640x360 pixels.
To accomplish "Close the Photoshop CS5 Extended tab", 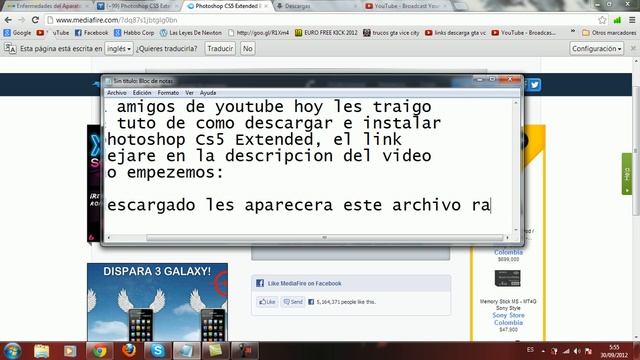I will (x=266, y=6).
